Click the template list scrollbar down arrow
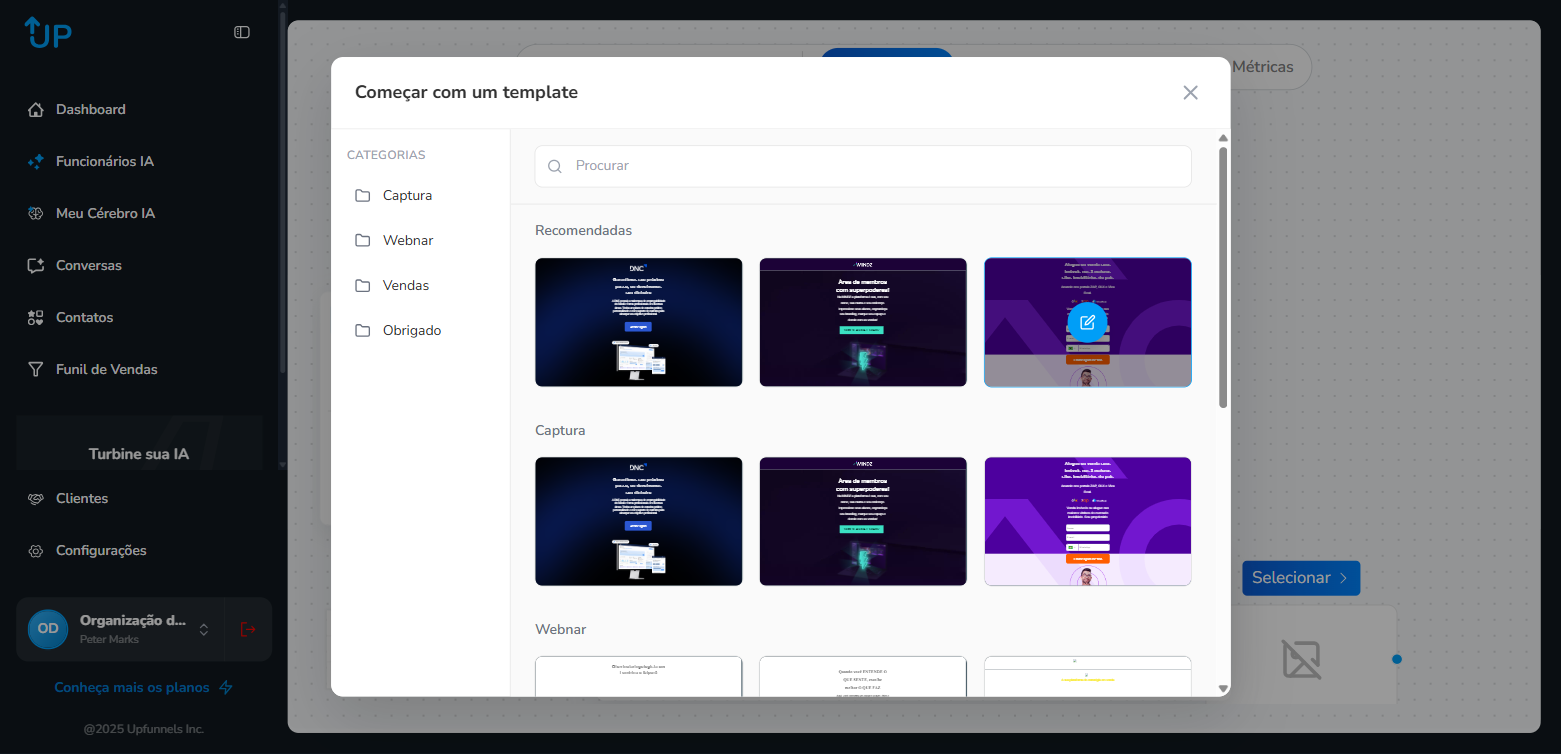Image resolution: width=1561 pixels, height=754 pixels. pyautogui.click(x=1223, y=688)
